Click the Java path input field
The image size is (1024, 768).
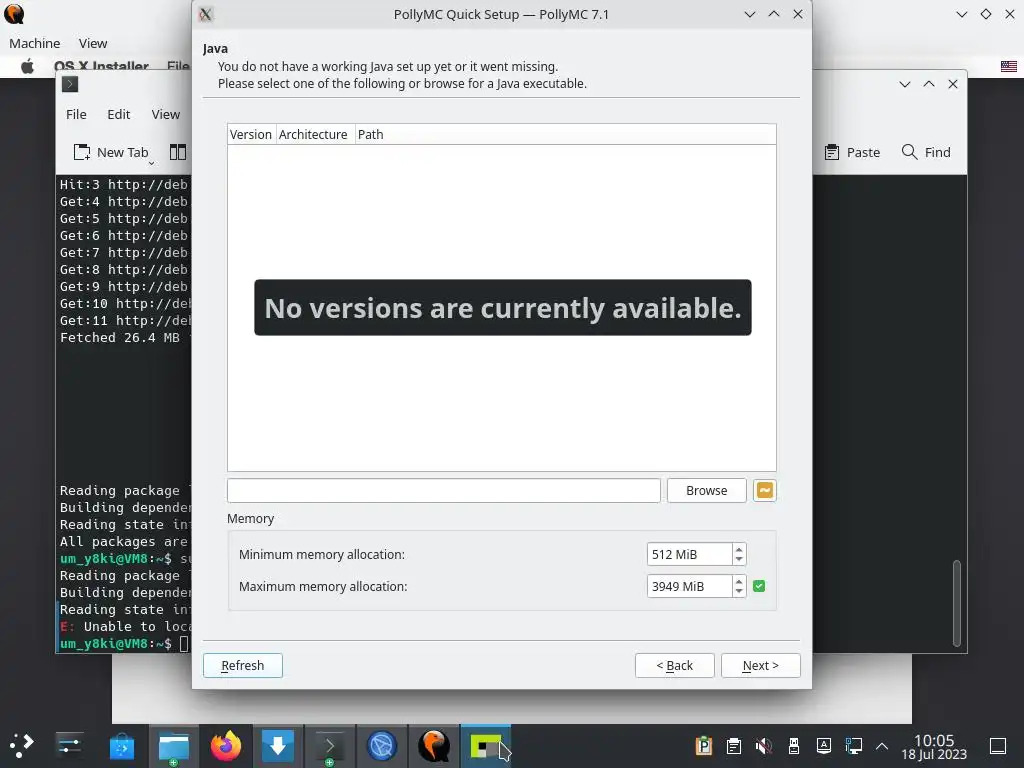443,490
